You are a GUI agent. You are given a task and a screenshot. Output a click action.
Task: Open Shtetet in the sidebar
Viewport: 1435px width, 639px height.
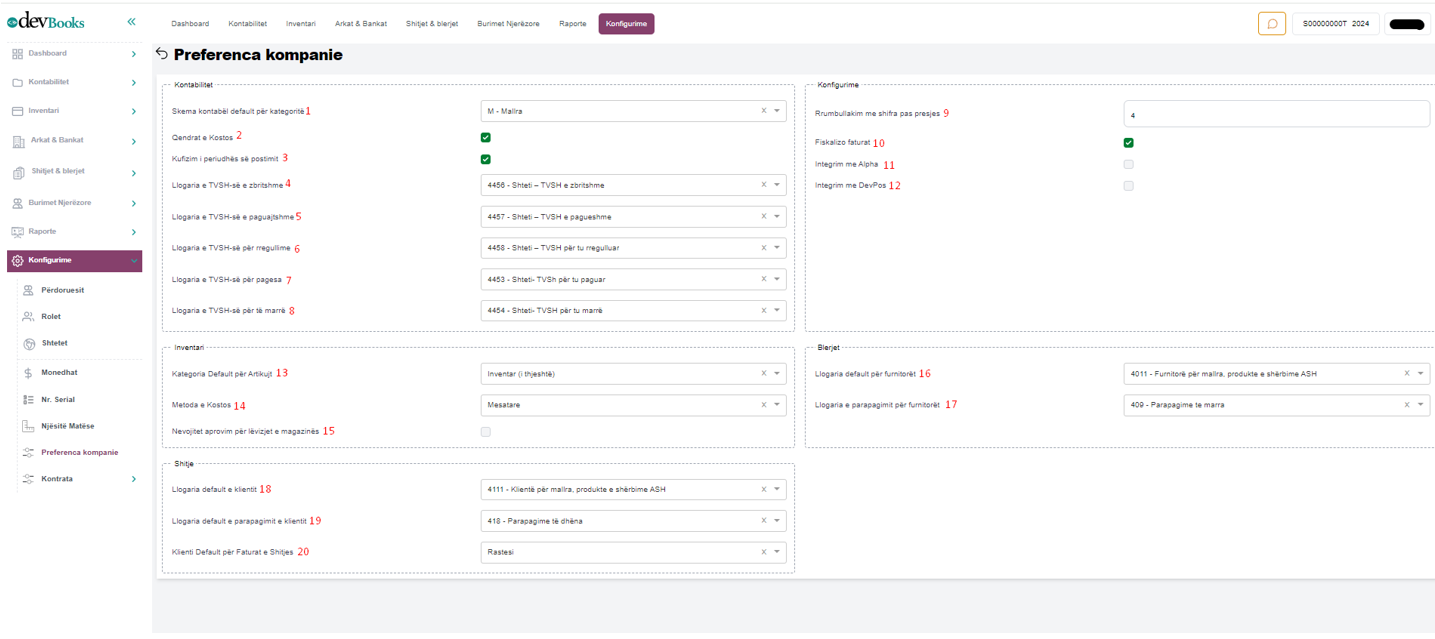click(54, 343)
